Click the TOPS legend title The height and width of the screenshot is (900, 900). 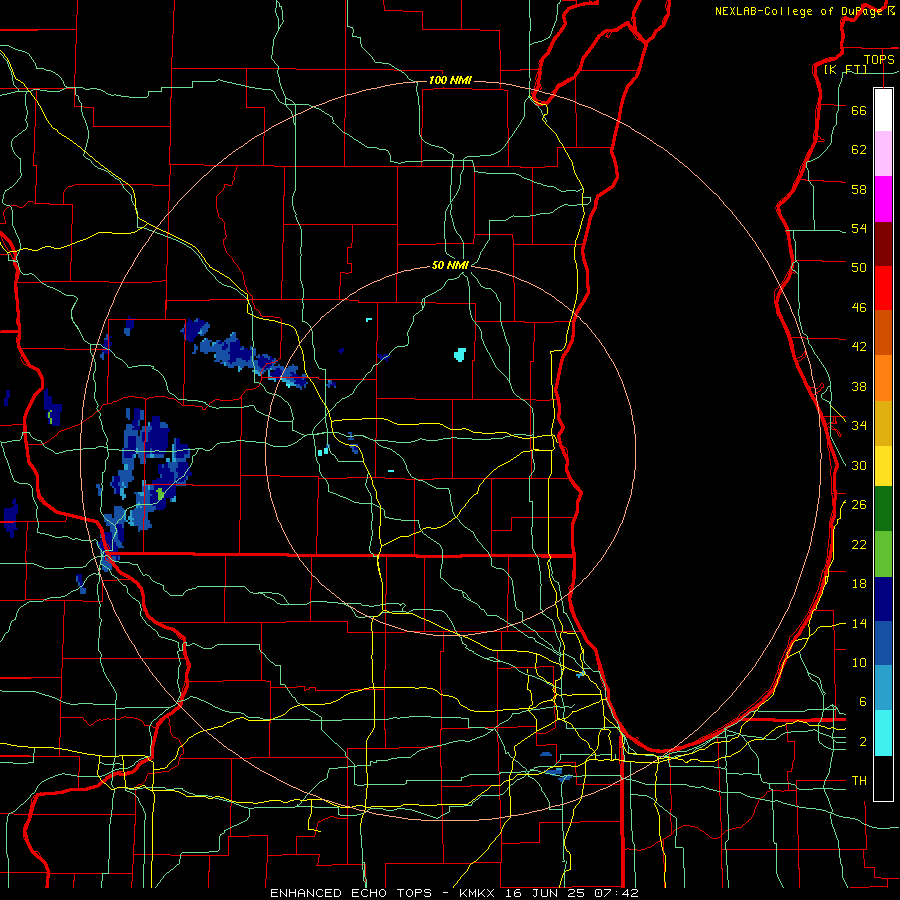[x=879, y=59]
